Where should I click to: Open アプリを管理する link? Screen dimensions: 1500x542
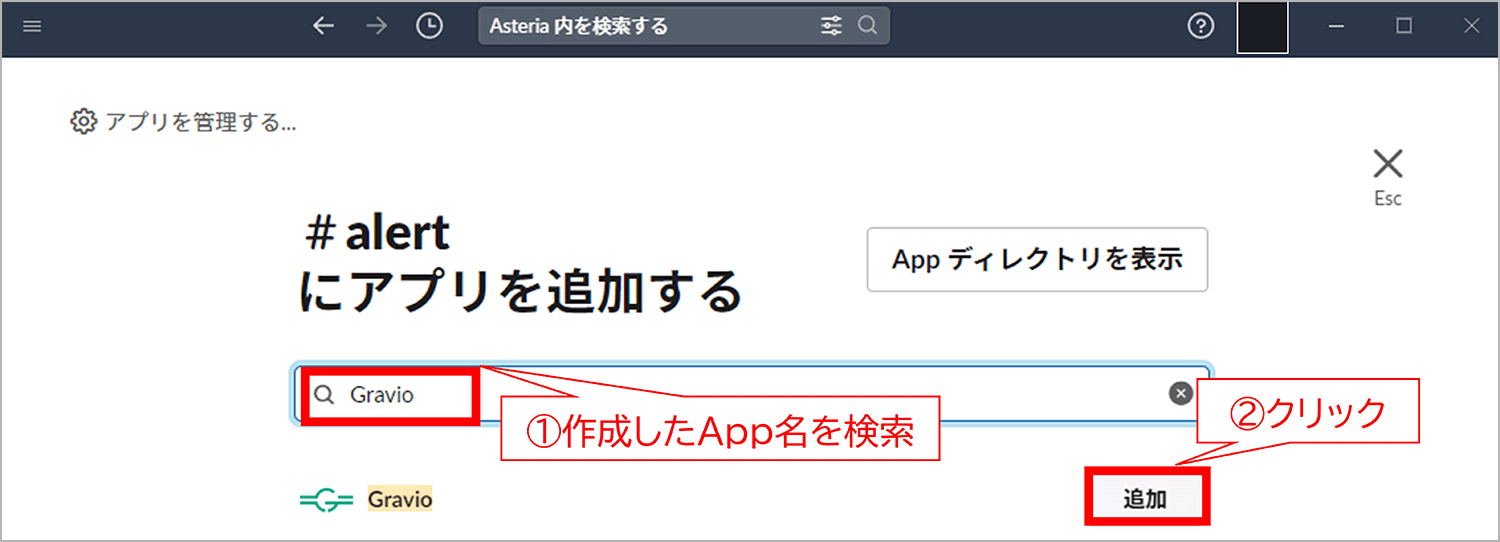[x=200, y=122]
